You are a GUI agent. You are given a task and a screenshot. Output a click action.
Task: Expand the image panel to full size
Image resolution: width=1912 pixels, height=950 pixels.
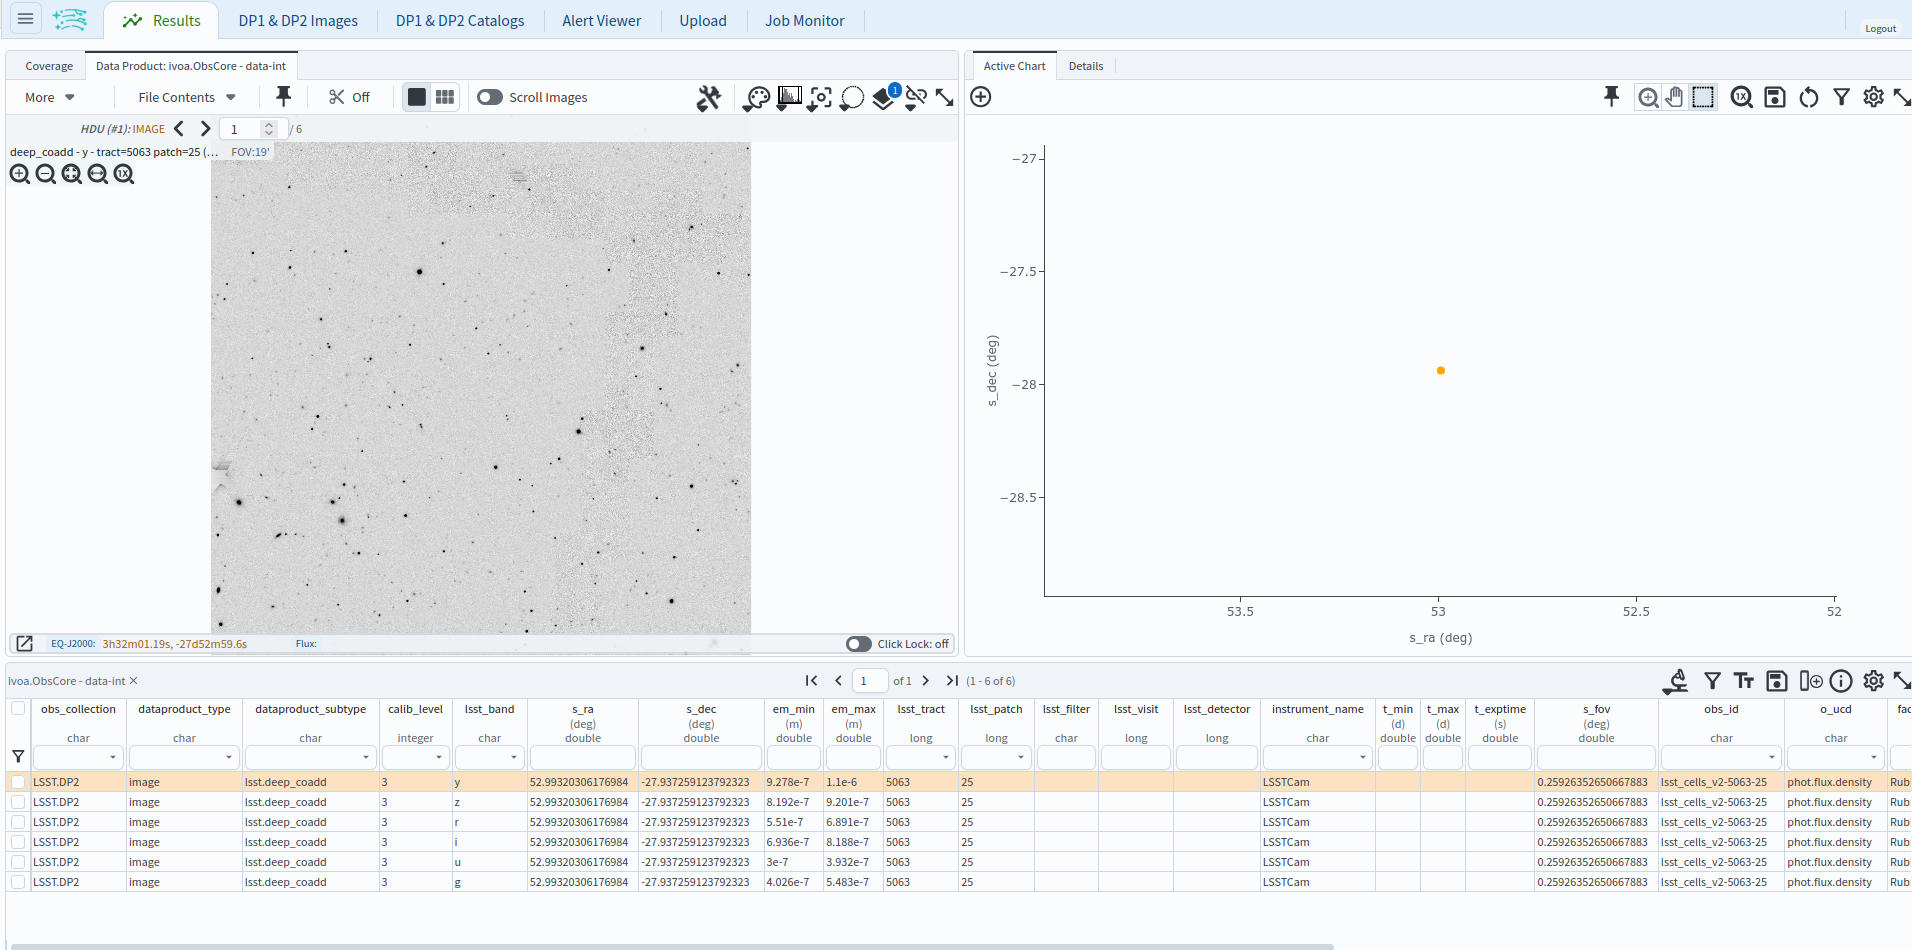(944, 97)
